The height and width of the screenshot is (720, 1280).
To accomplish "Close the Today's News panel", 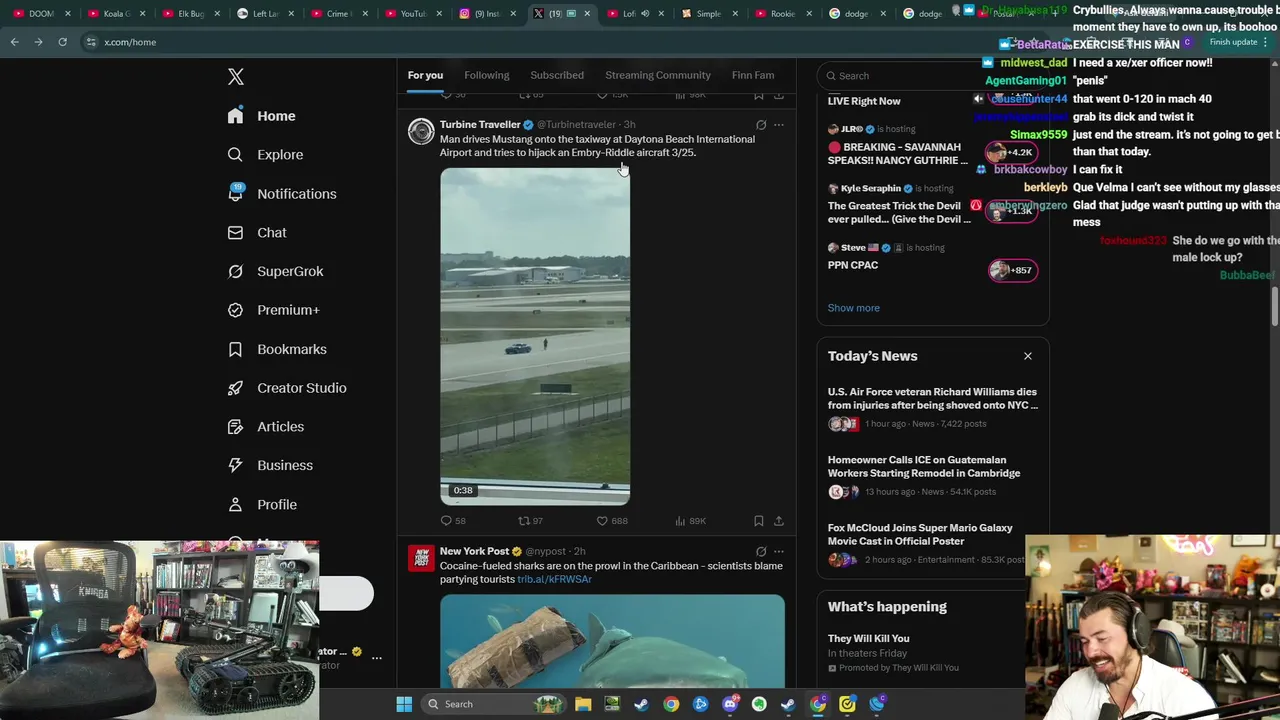I will tap(1027, 356).
